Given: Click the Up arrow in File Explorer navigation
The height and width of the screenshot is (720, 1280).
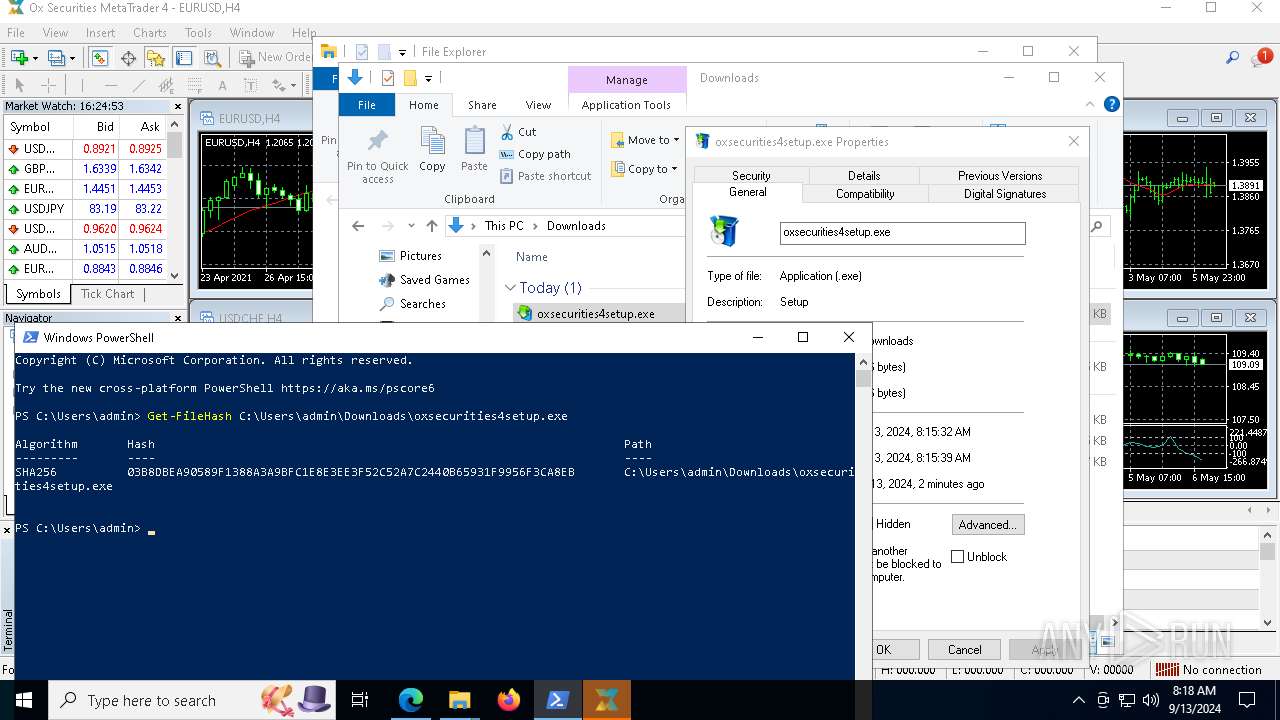Looking at the screenshot, I should click(432, 226).
